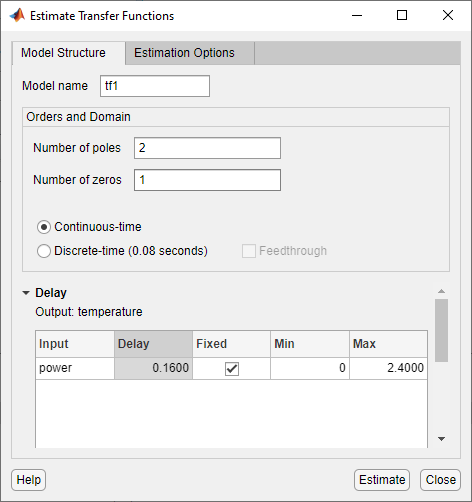The height and width of the screenshot is (502, 472).
Task: Click the scrollbar down arrow
Action: coord(442,439)
